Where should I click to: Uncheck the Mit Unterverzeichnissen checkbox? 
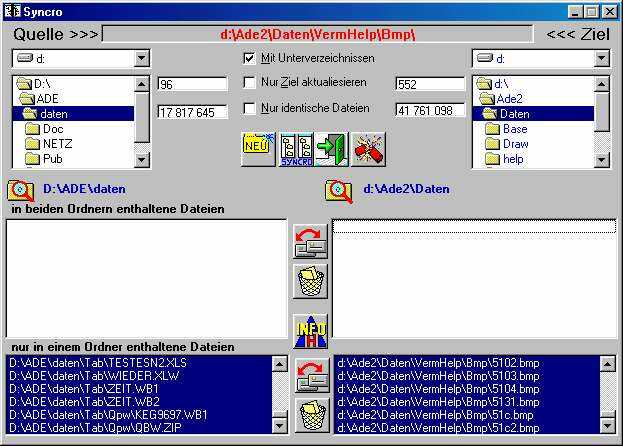click(x=249, y=58)
